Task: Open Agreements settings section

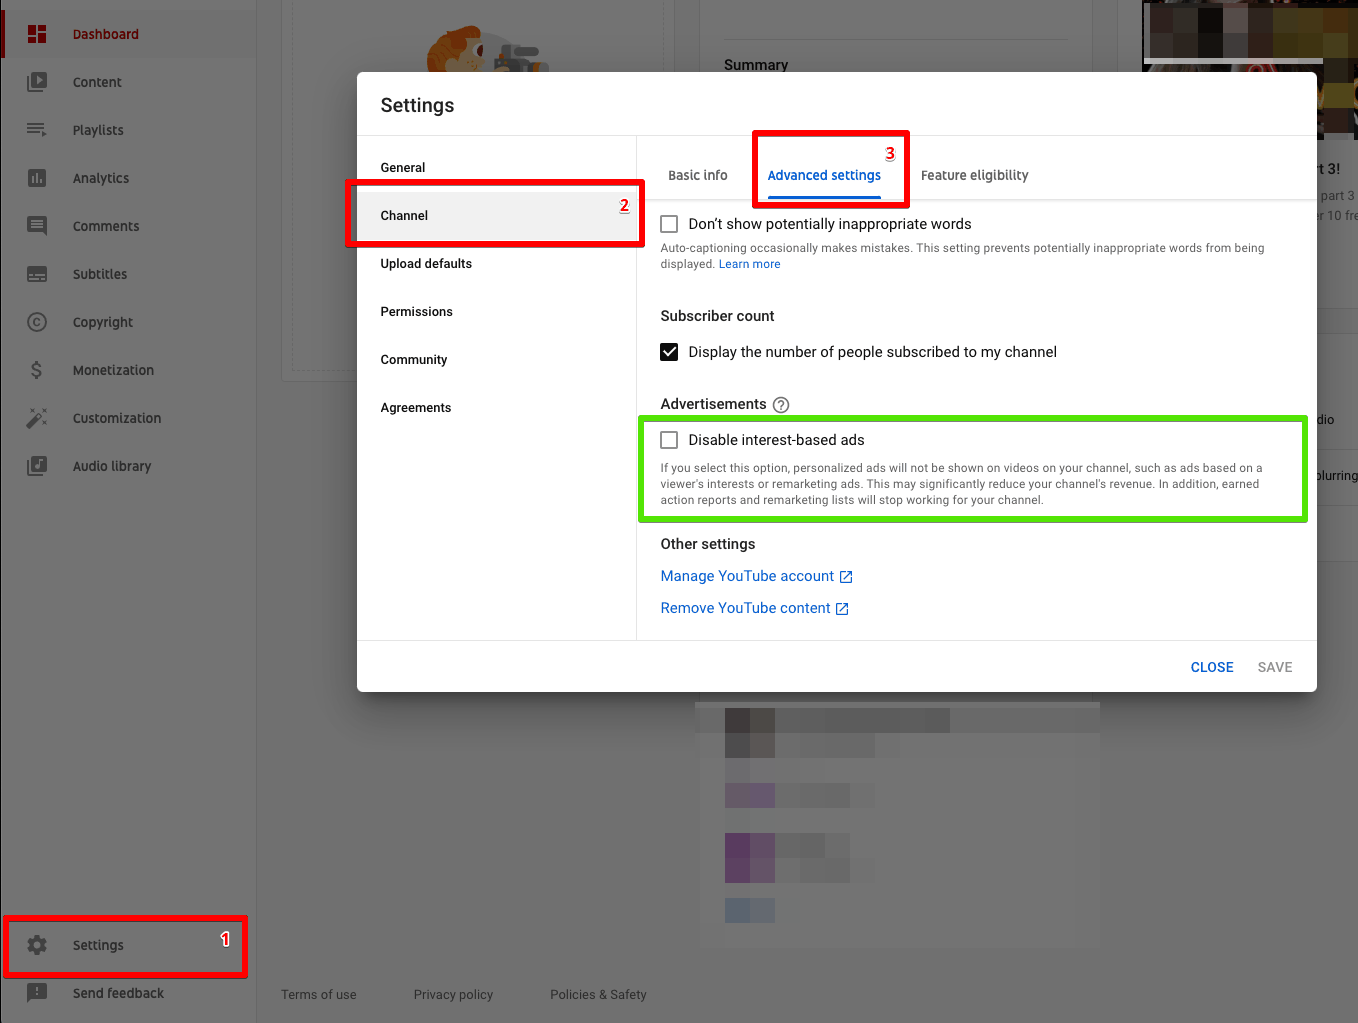Action: pos(496,408)
